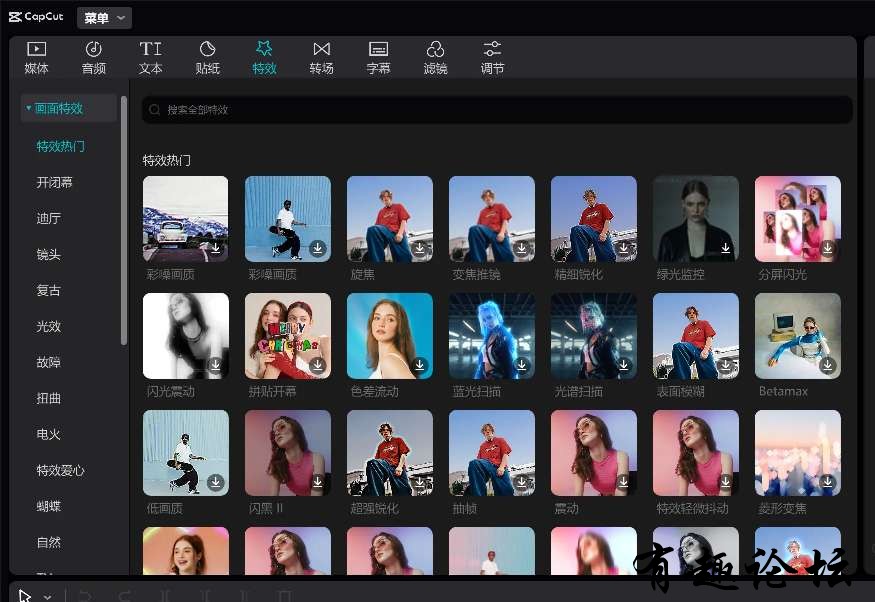Open the 滤镜 filters tab

point(435,58)
